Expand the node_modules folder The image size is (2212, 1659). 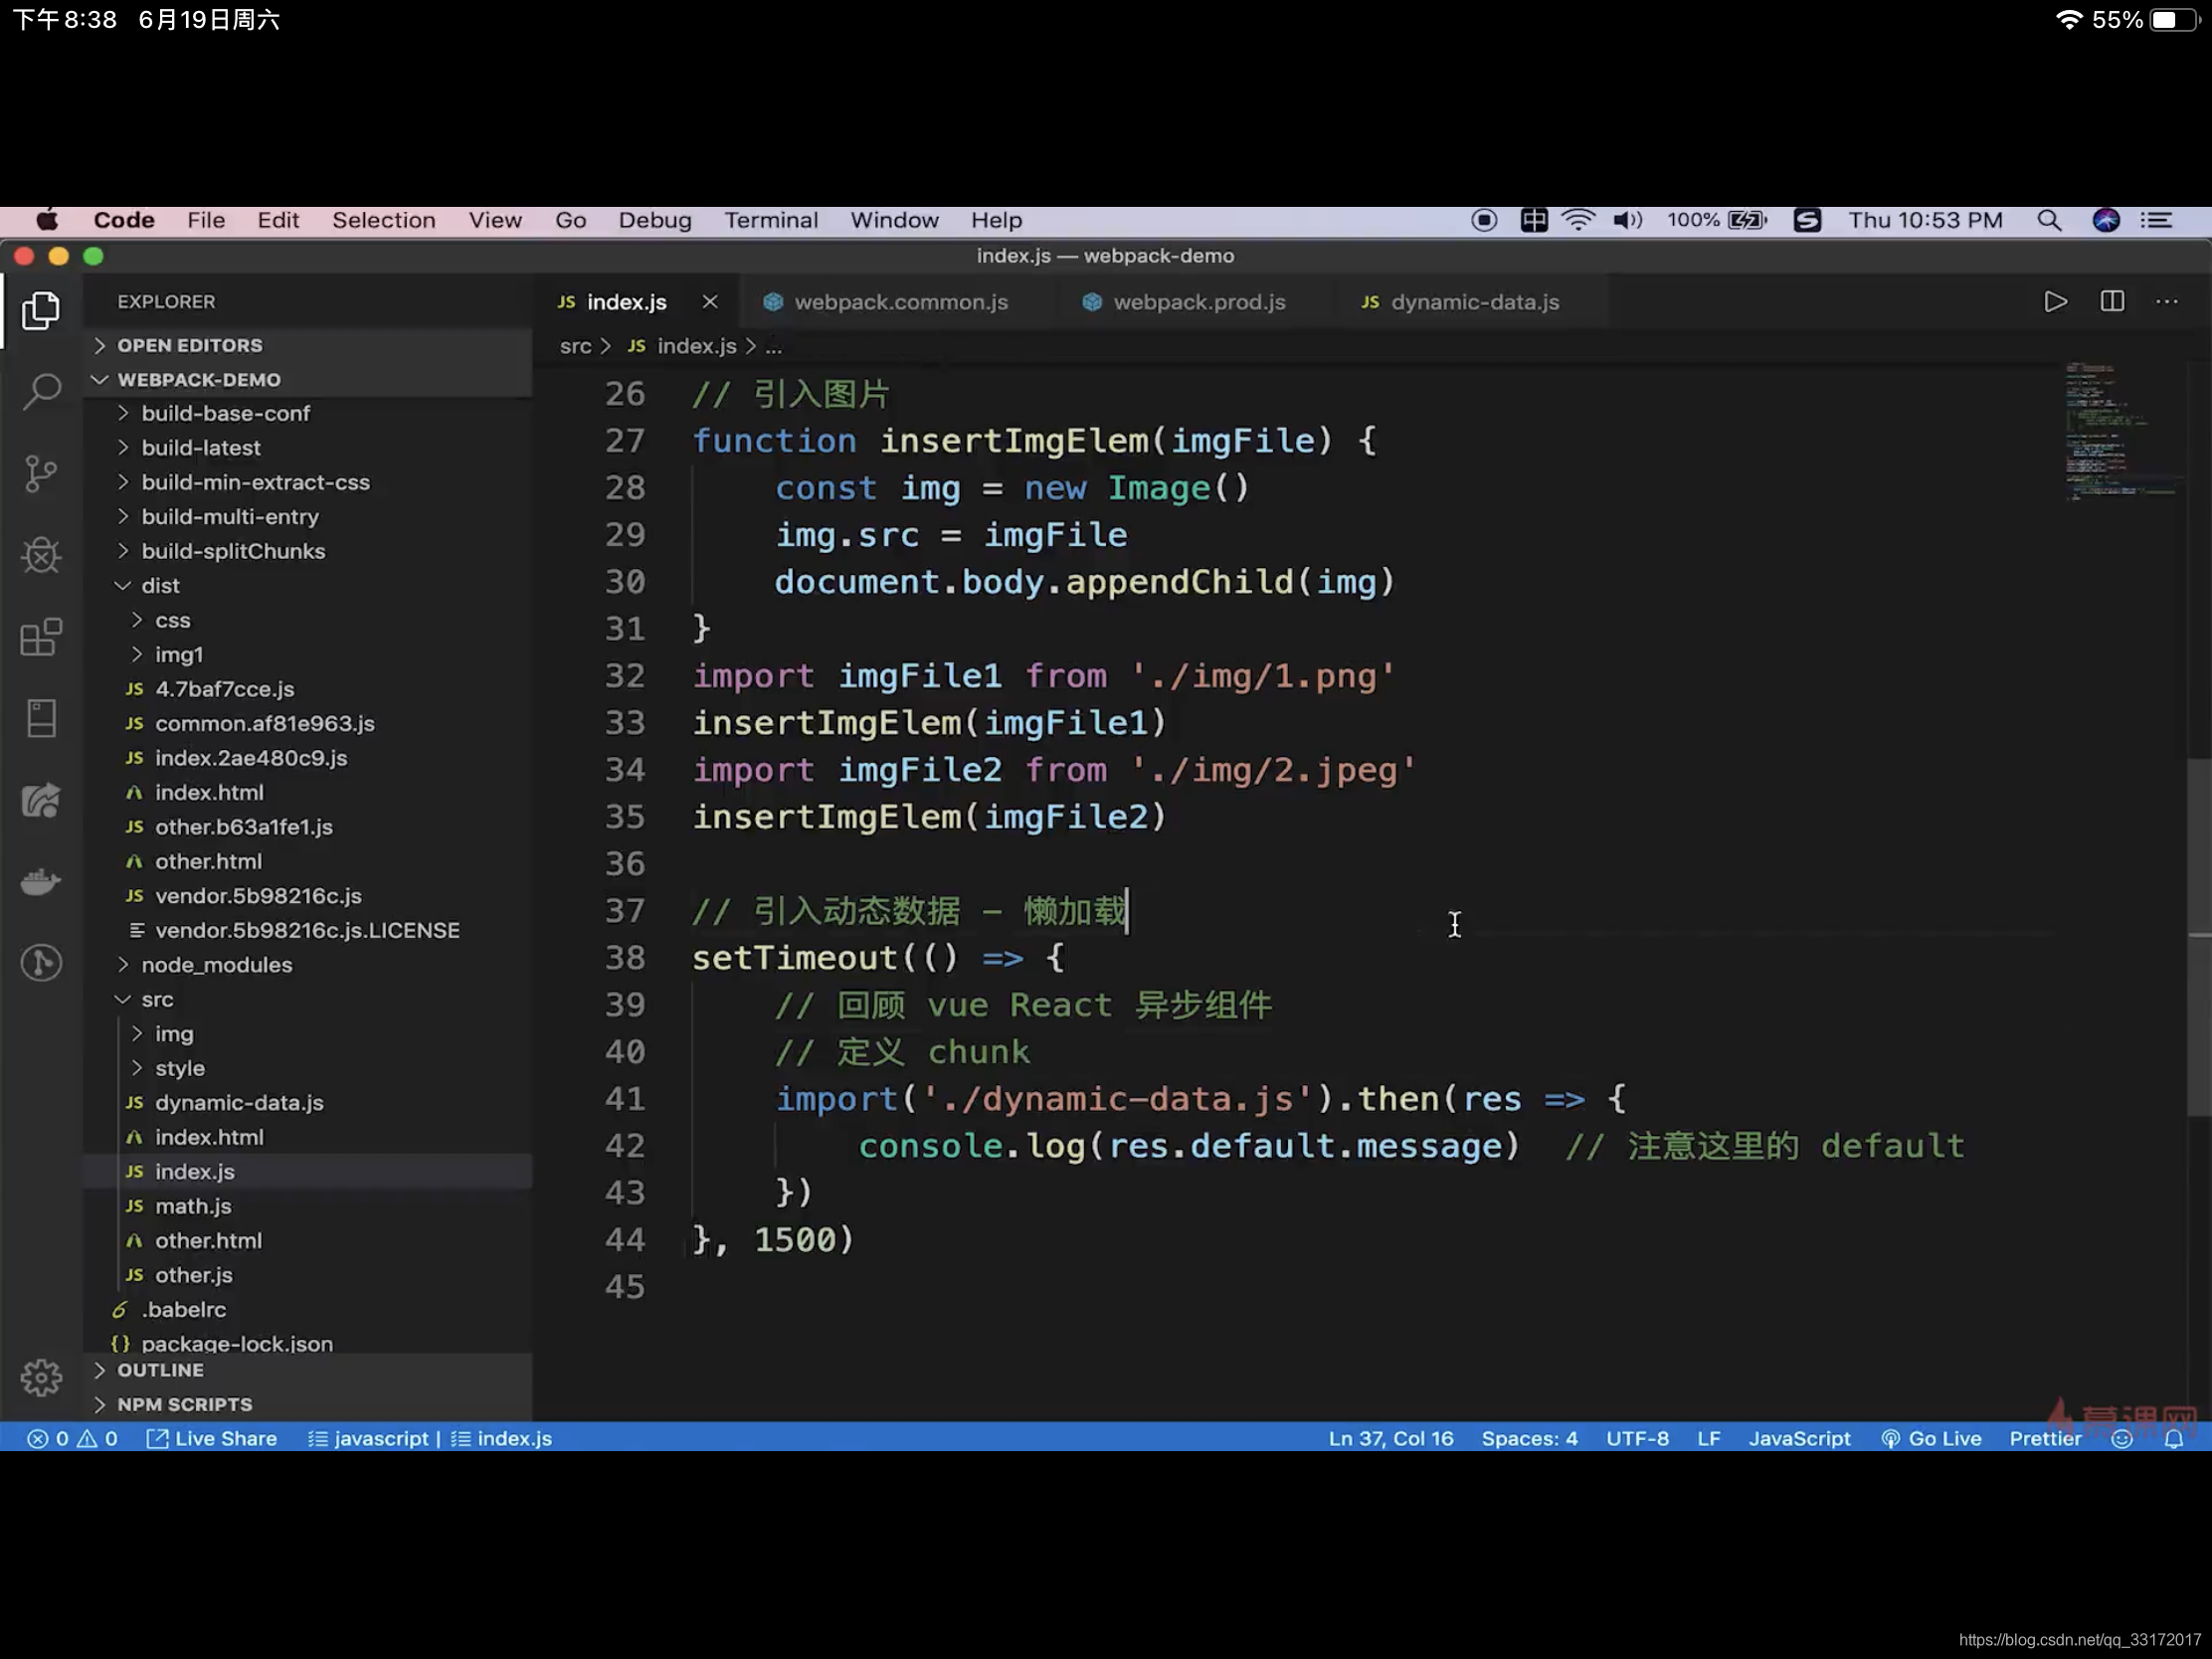216,965
